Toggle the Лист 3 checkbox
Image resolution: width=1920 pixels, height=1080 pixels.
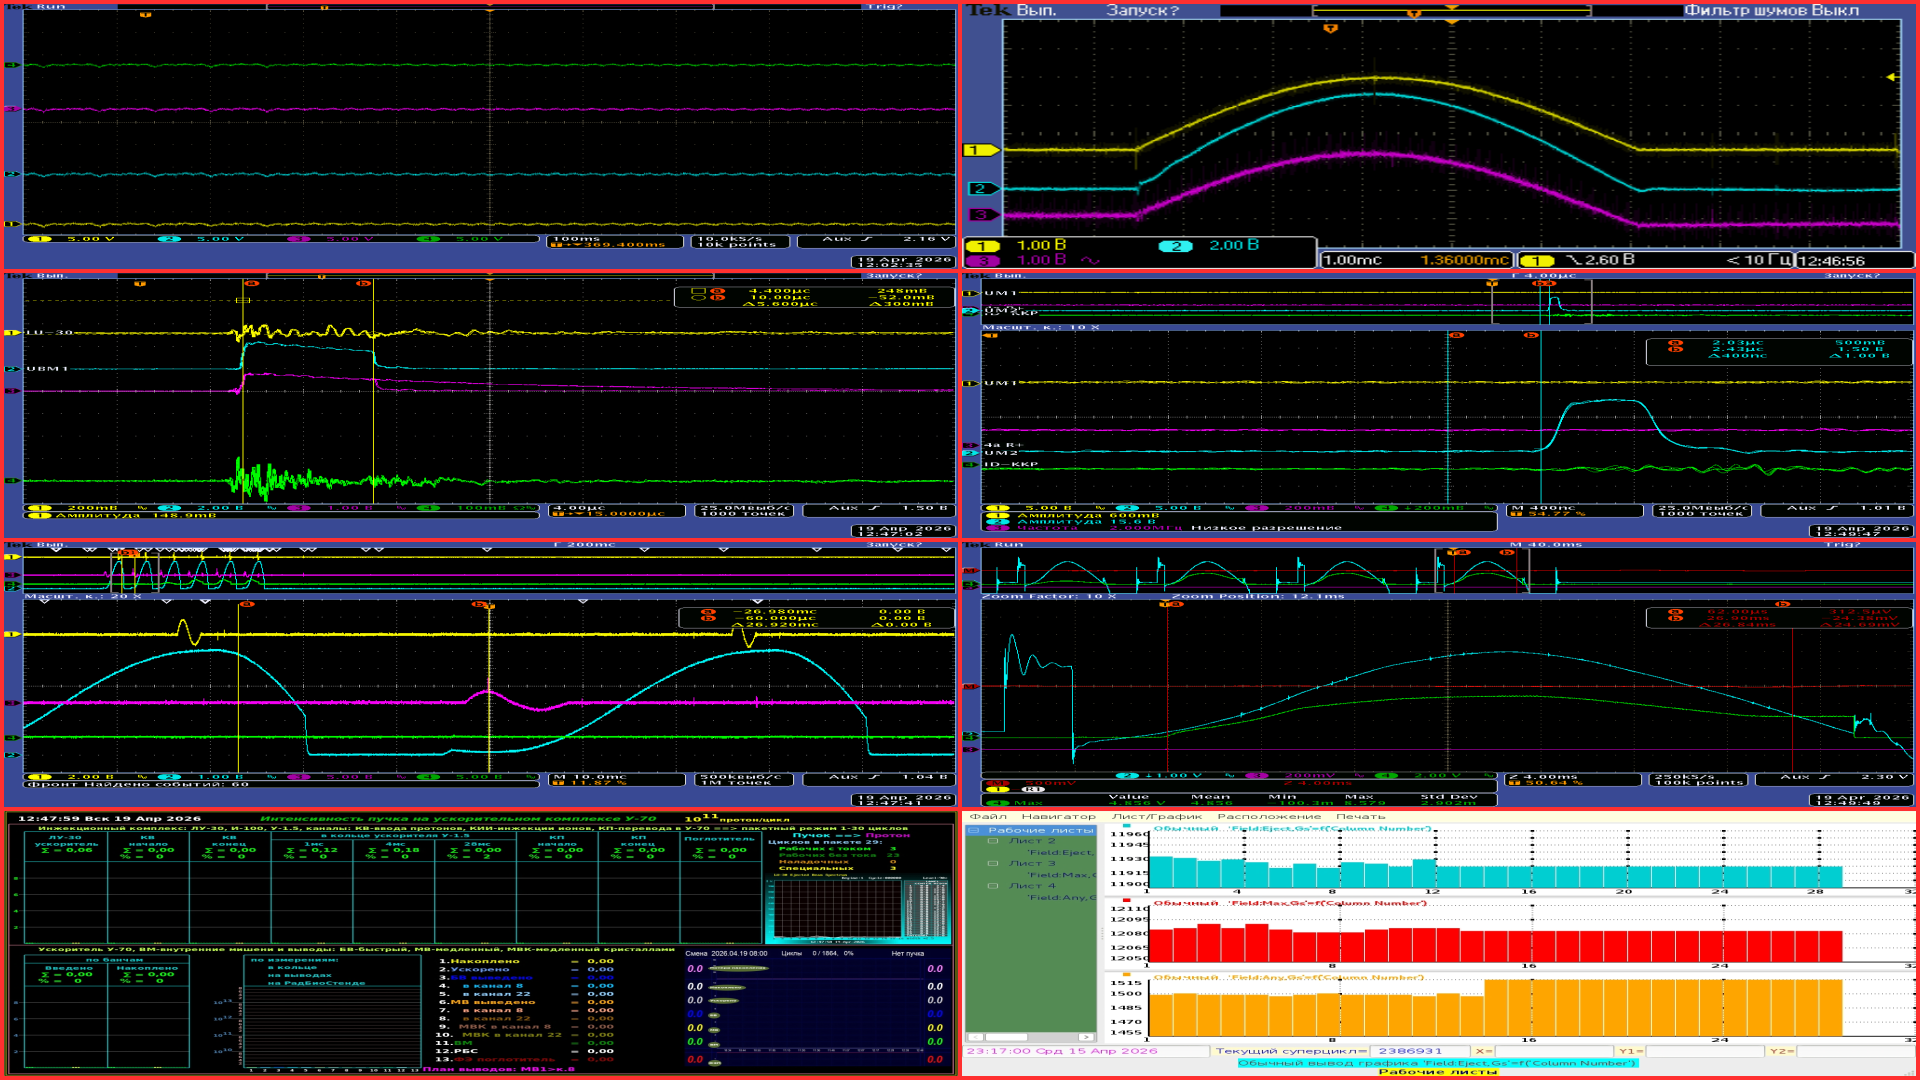coord(993,863)
